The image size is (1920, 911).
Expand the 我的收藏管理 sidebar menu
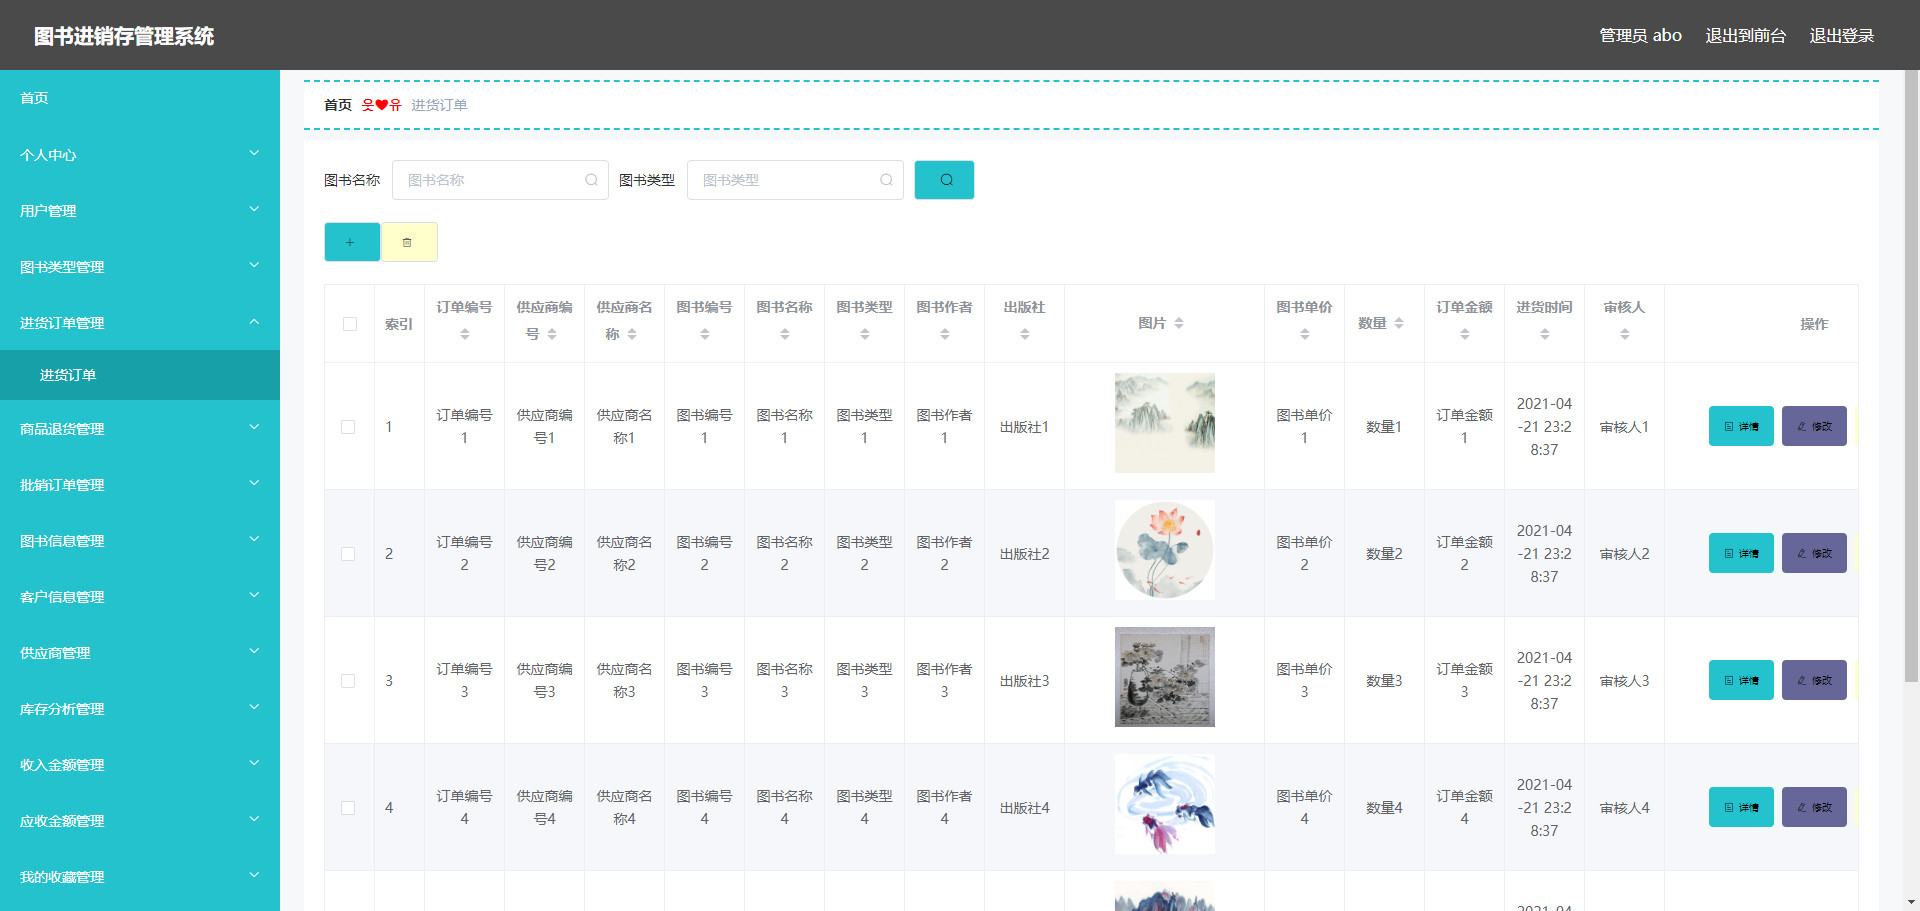click(x=140, y=877)
